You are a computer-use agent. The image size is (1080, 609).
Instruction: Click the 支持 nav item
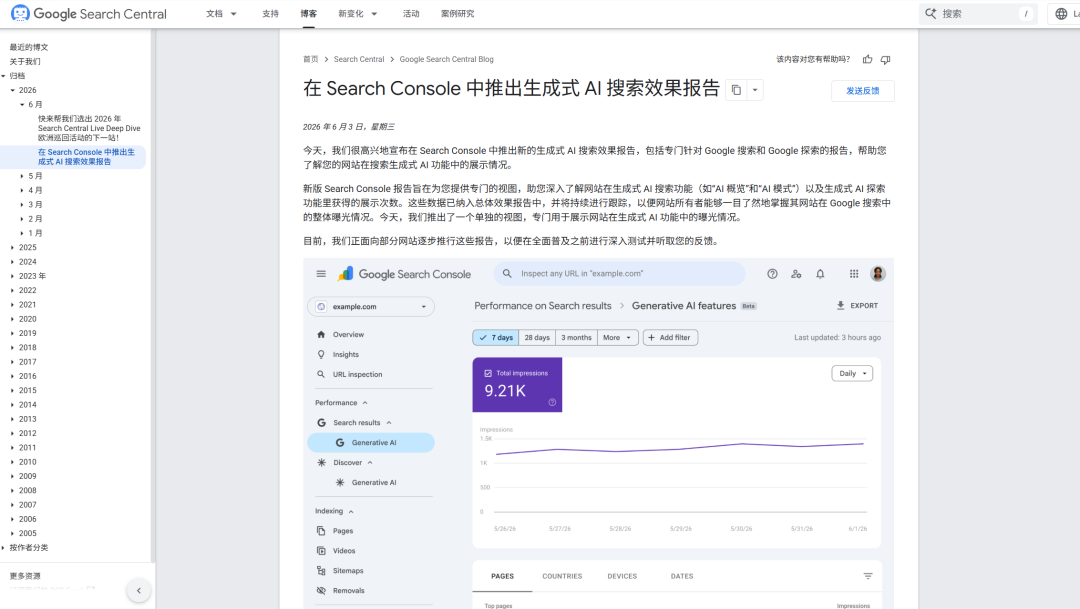[271, 14]
